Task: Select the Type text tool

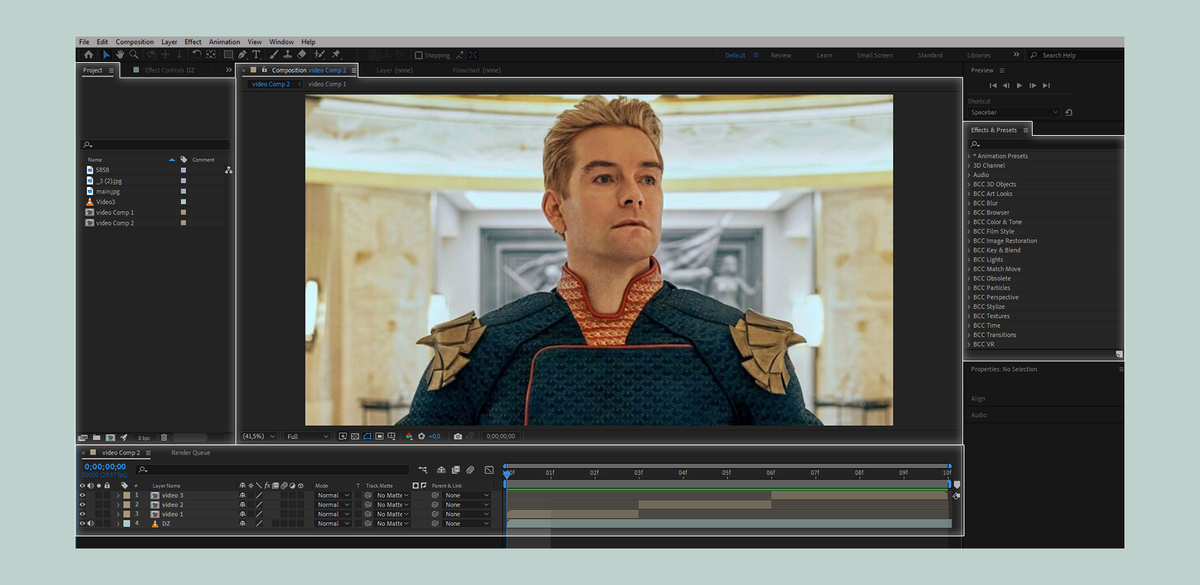Action: click(x=256, y=54)
